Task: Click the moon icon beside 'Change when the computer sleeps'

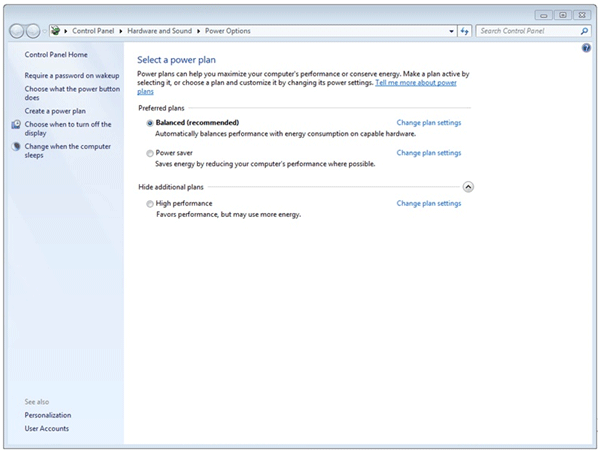Action: click(x=16, y=146)
